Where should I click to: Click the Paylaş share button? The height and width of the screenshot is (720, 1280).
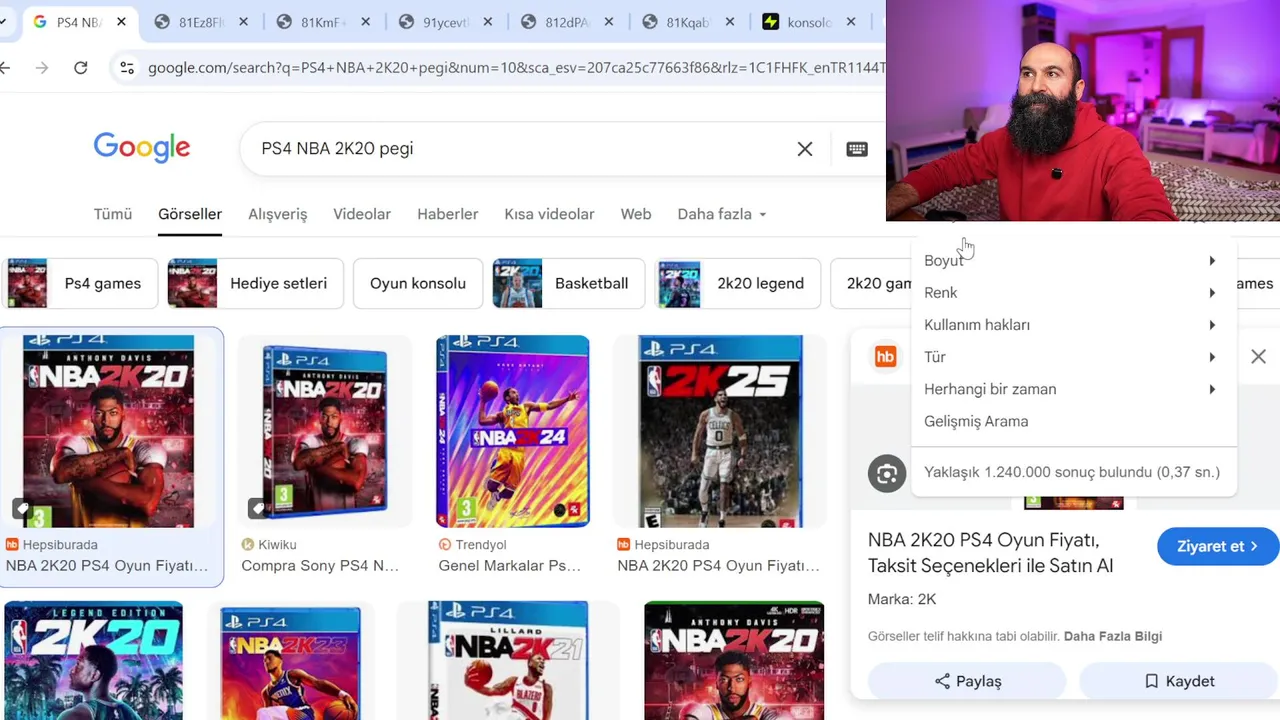click(x=967, y=681)
